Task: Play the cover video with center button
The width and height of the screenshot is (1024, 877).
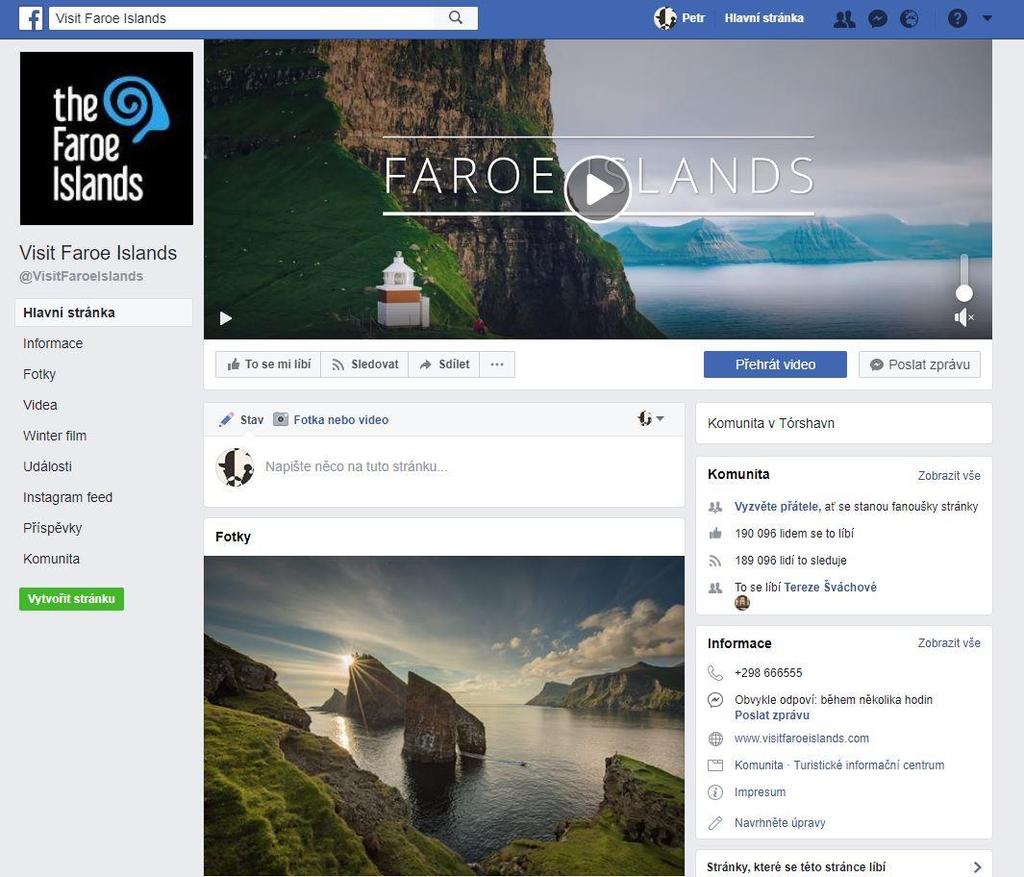Action: [598, 189]
